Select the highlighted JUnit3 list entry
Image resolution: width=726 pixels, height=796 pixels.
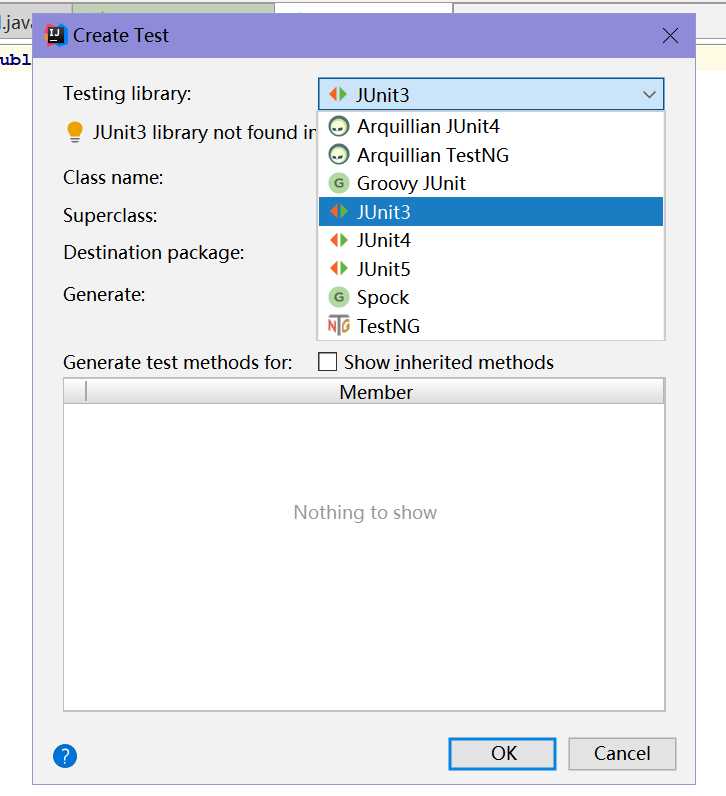(x=490, y=212)
